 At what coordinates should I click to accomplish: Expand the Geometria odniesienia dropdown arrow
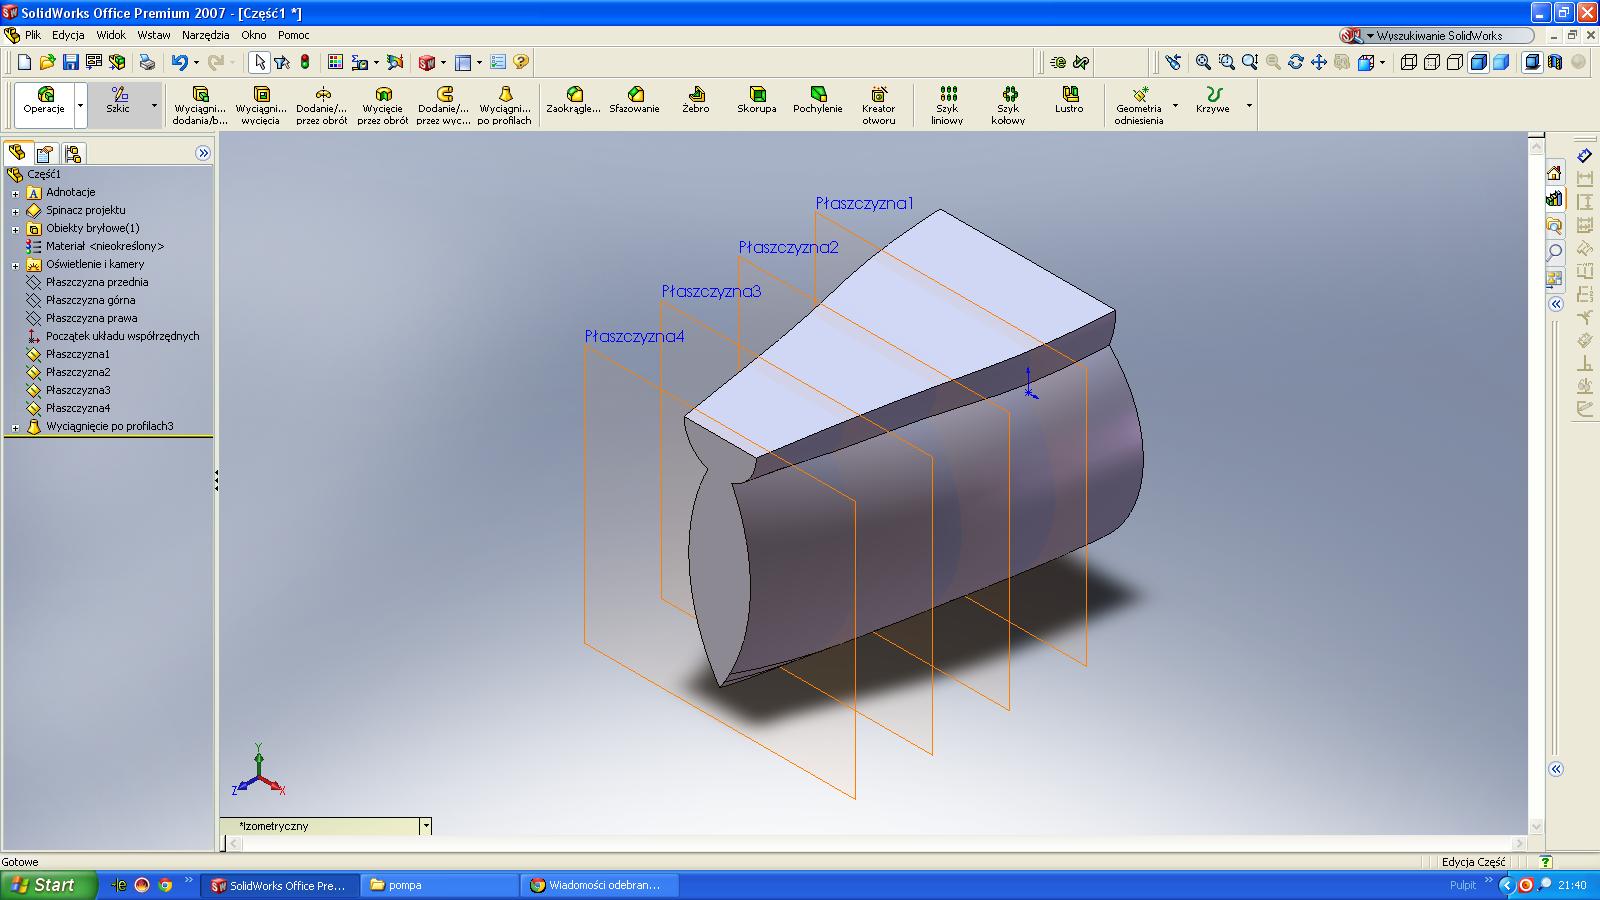[1175, 105]
